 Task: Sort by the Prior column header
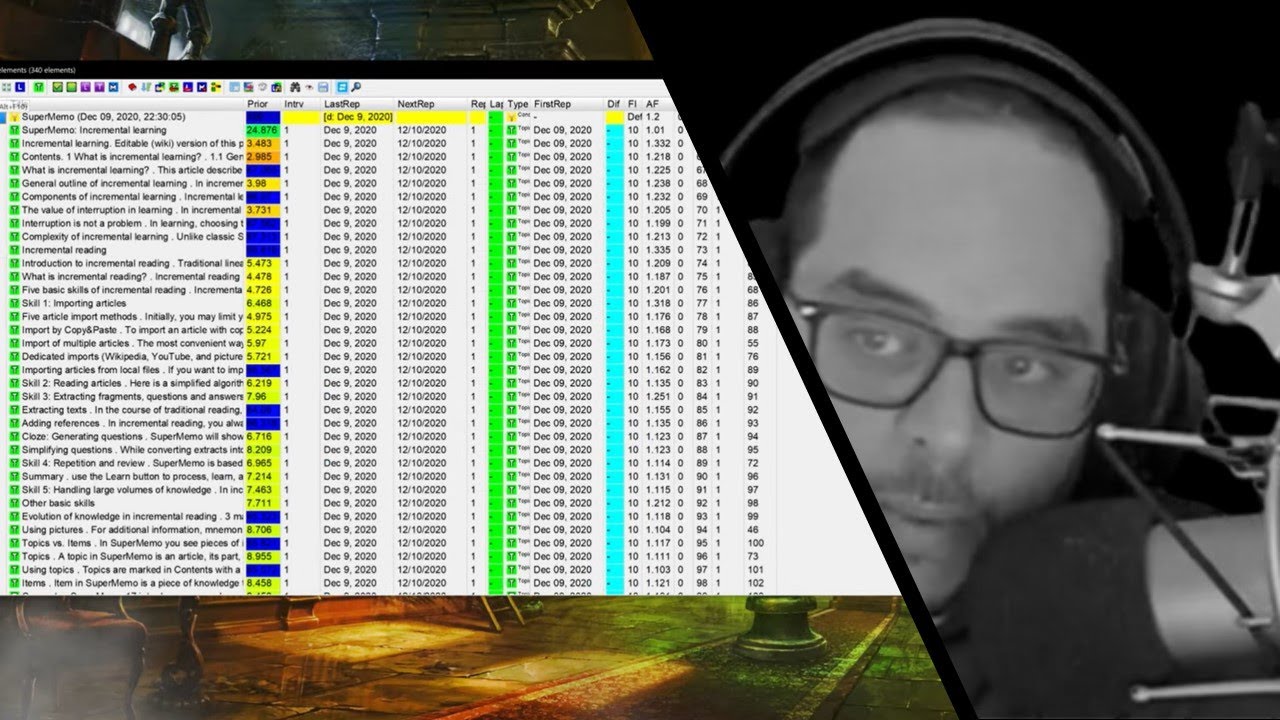click(x=263, y=104)
